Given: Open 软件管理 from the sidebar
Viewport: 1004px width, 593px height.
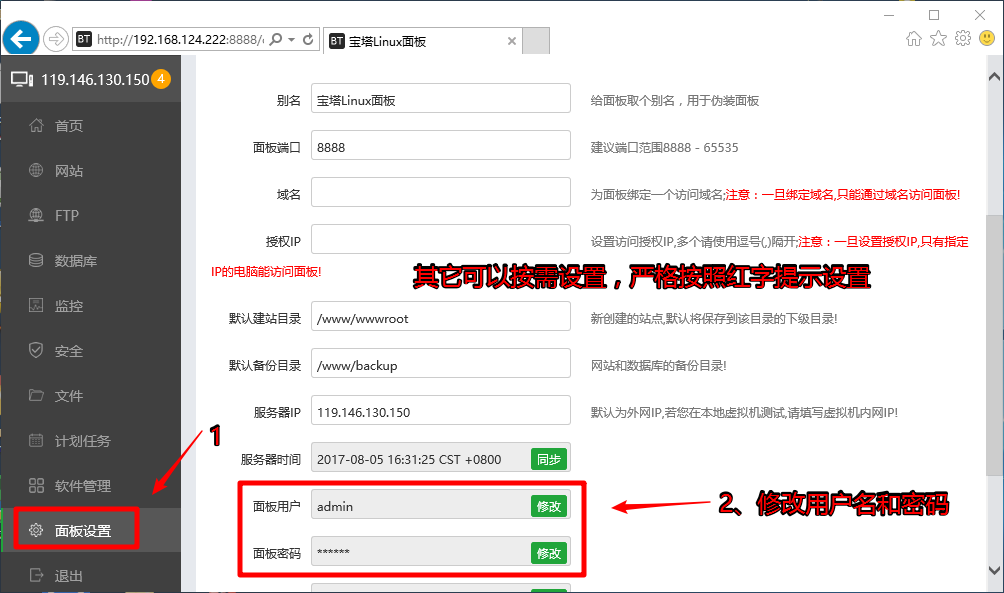Looking at the screenshot, I should pyautogui.click(x=83, y=486).
